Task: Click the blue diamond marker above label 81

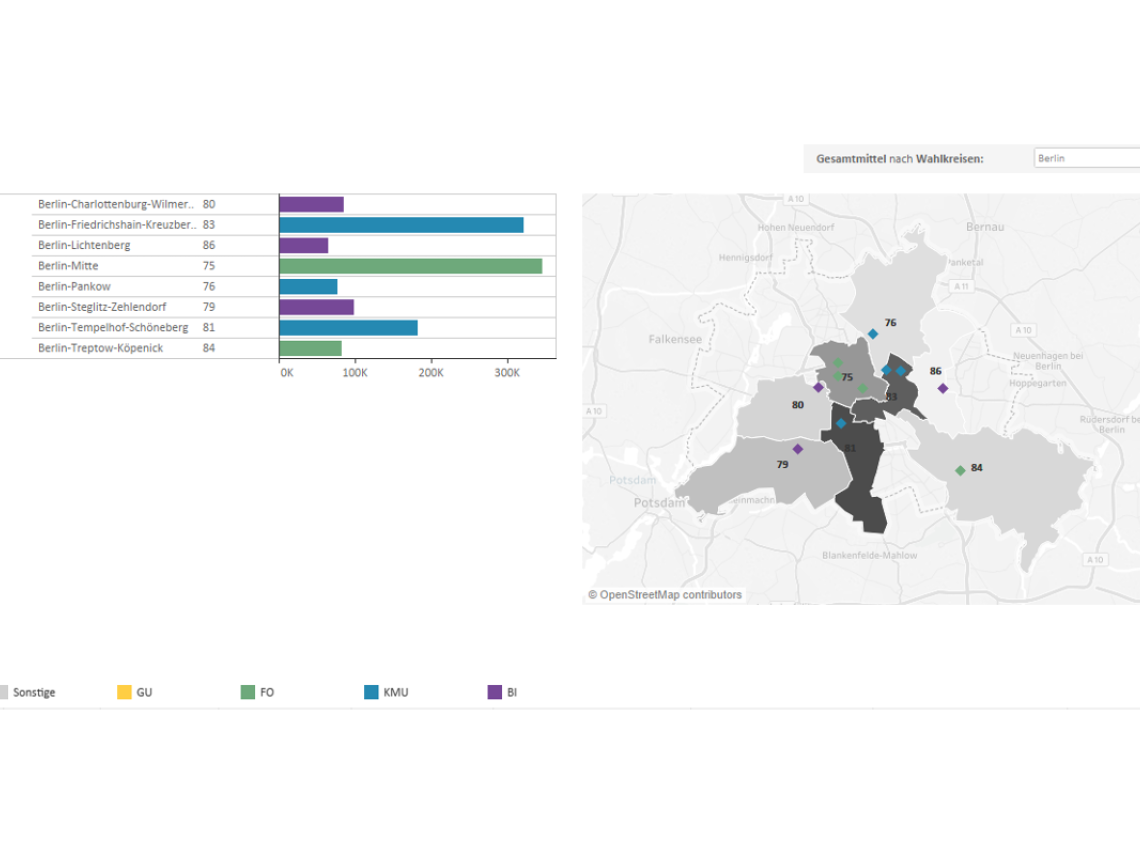Action: pos(841,423)
